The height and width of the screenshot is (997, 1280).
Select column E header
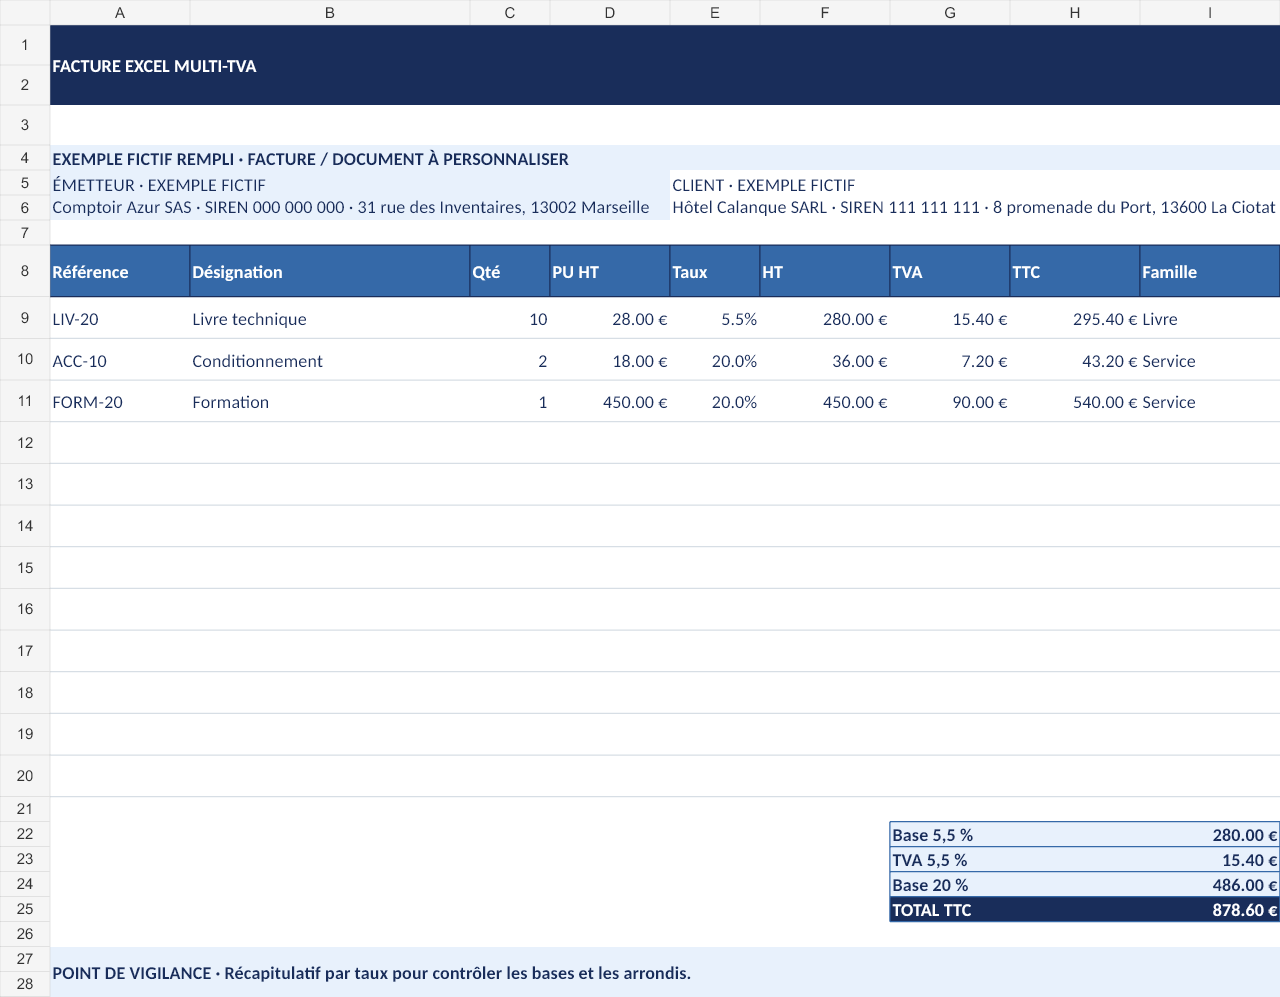click(x=715, y=13)
